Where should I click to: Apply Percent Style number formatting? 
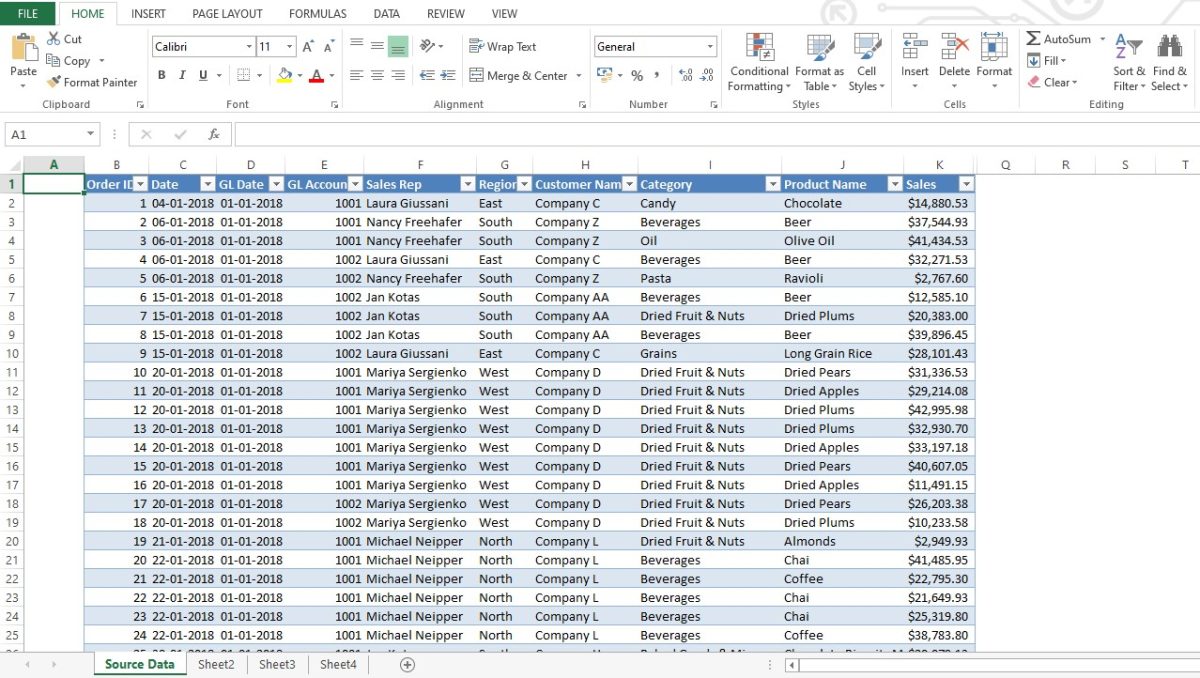pyautogui.click(x=637, y=73)
